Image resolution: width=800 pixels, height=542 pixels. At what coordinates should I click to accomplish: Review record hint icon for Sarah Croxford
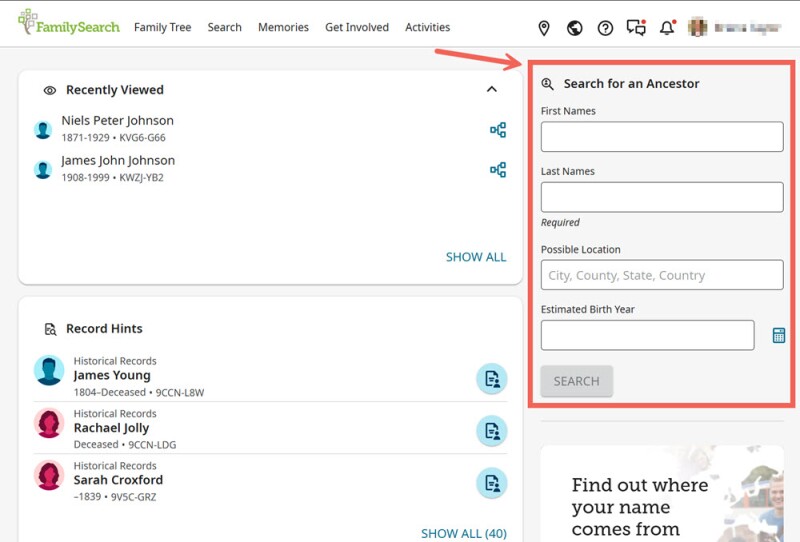pyautogui.click(x=492, y=483)
